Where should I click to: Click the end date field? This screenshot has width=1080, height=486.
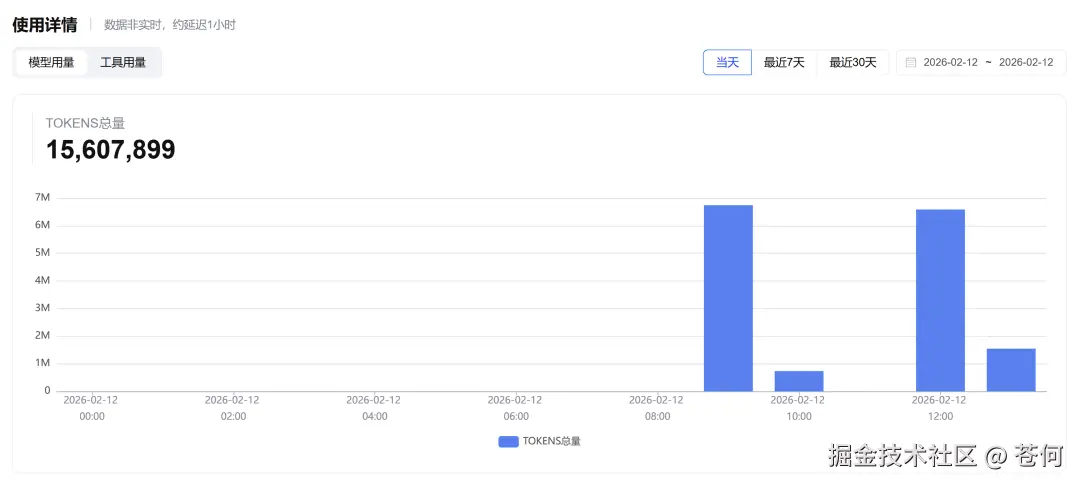click(x=1026, y=62)
